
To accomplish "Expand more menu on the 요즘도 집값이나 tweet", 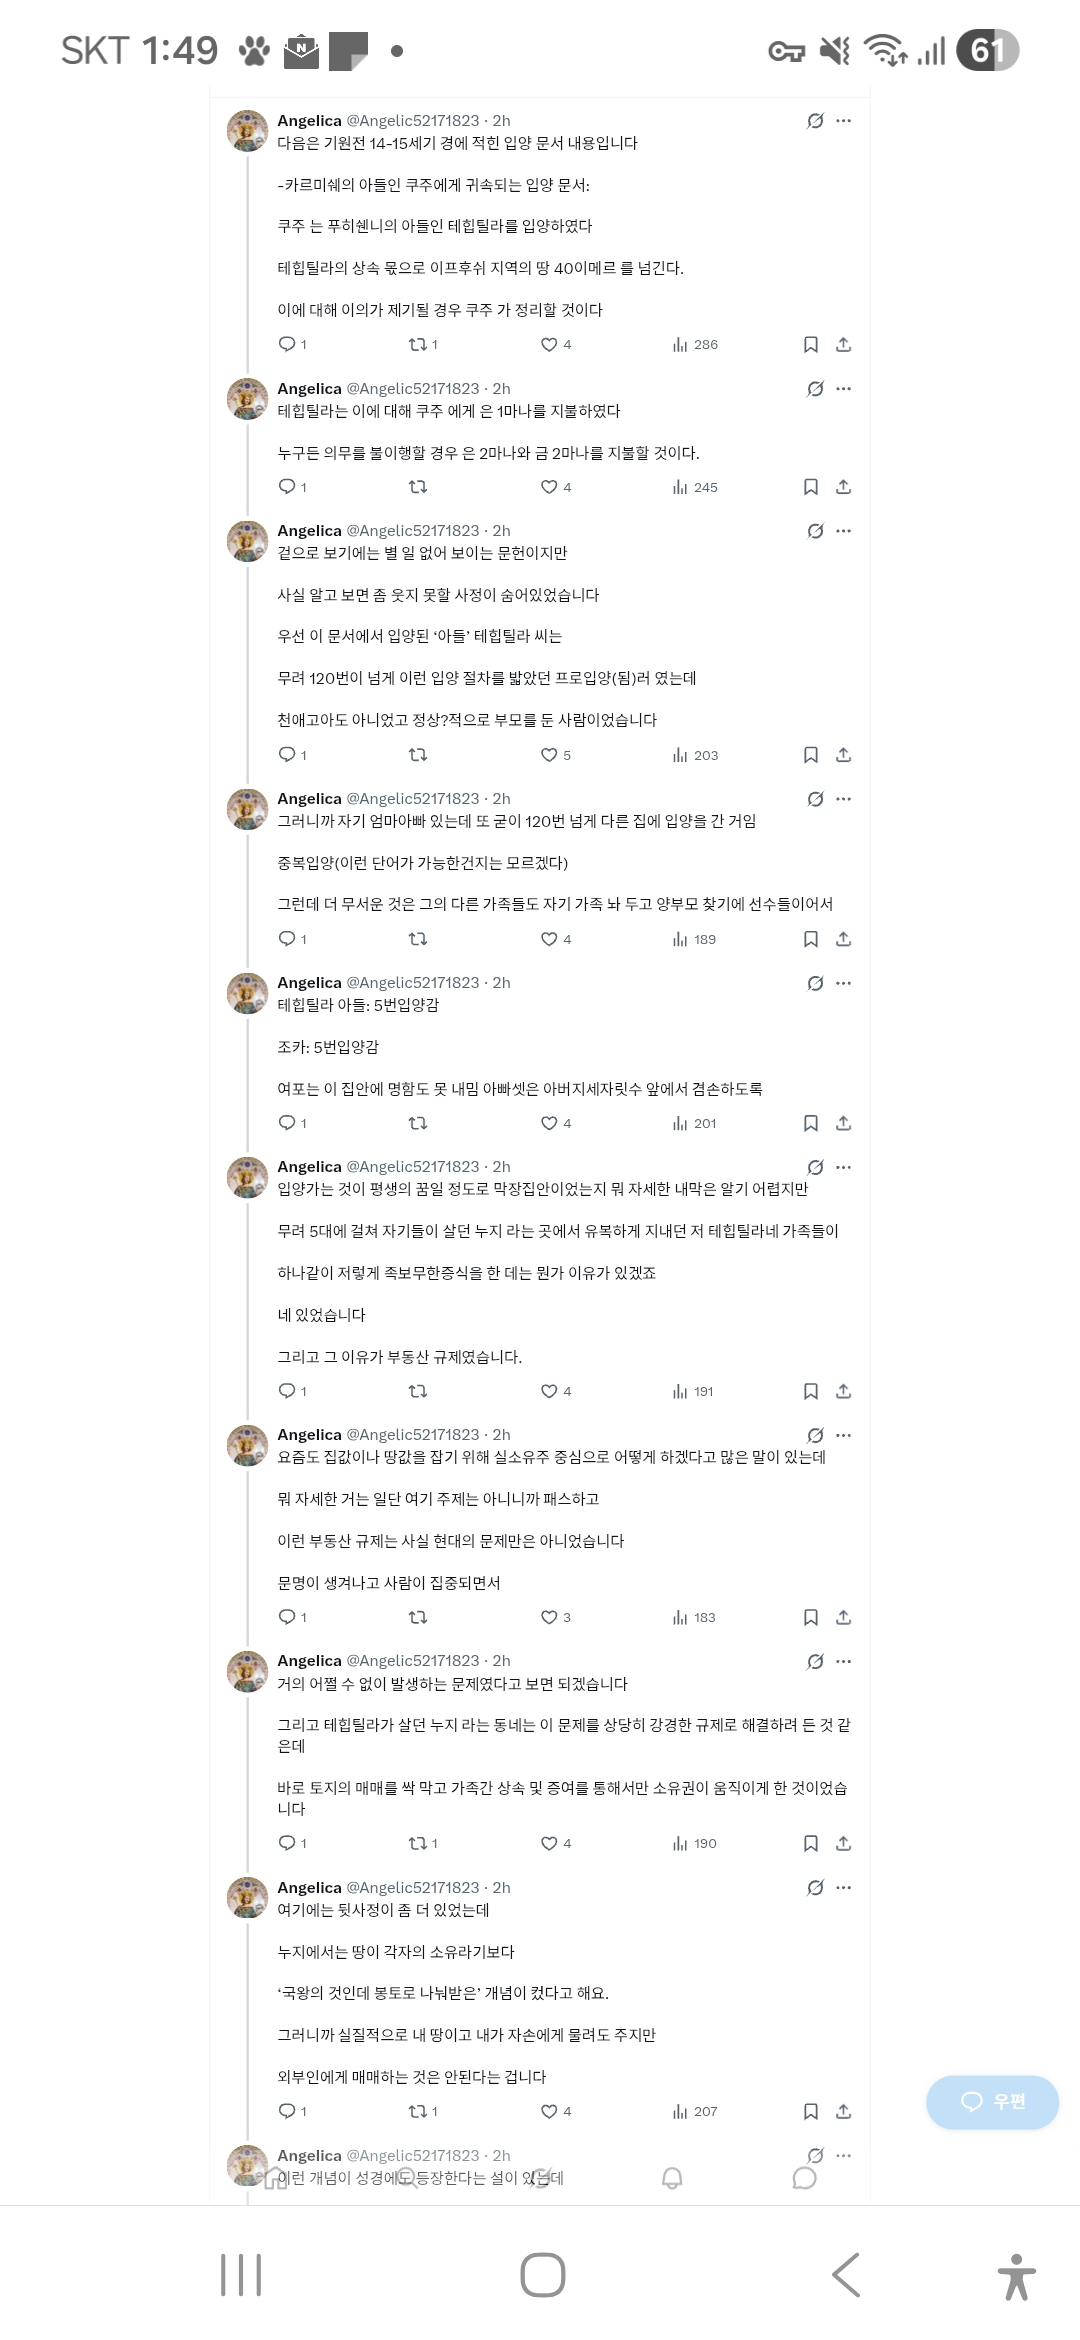I will [844, 1435].
